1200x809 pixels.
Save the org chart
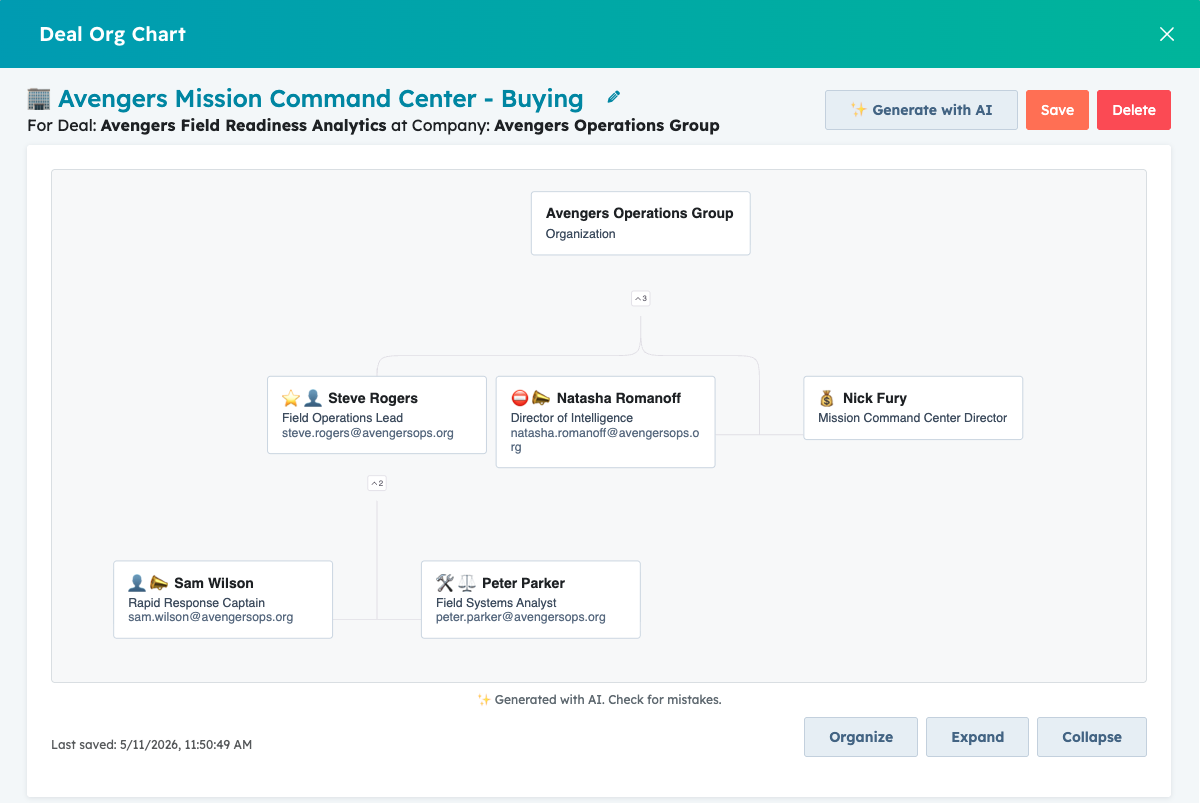(x=1057, y=110)
